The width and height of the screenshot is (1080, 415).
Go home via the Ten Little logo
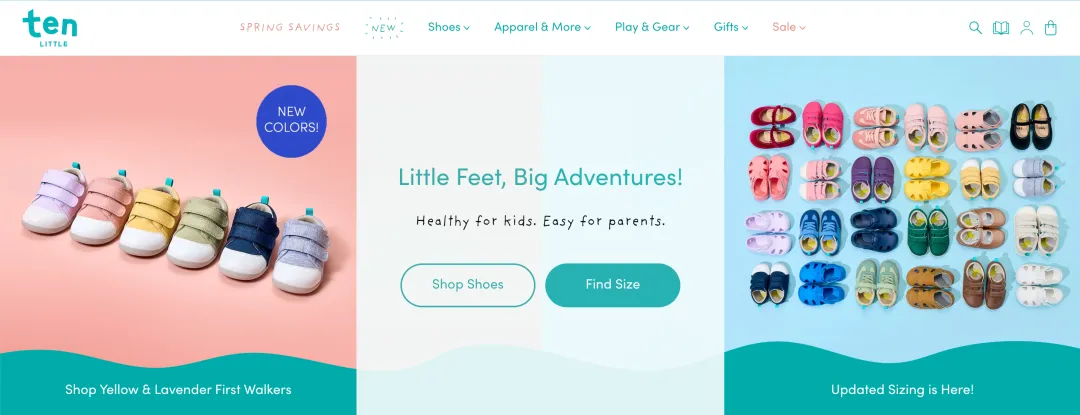coord(50,28)
